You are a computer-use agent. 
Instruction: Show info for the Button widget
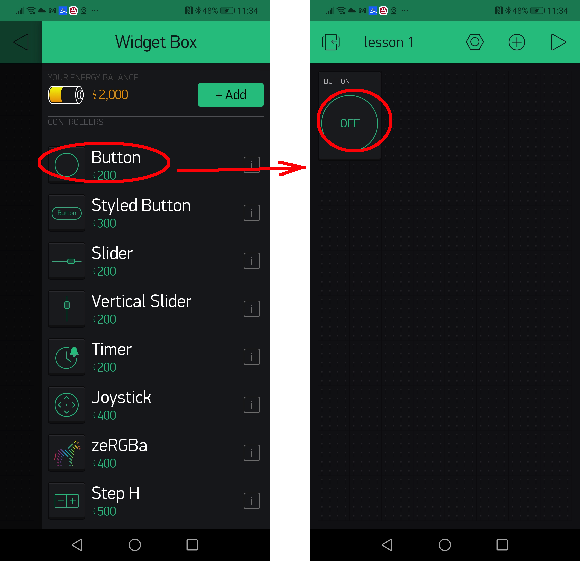coord(252,165)
